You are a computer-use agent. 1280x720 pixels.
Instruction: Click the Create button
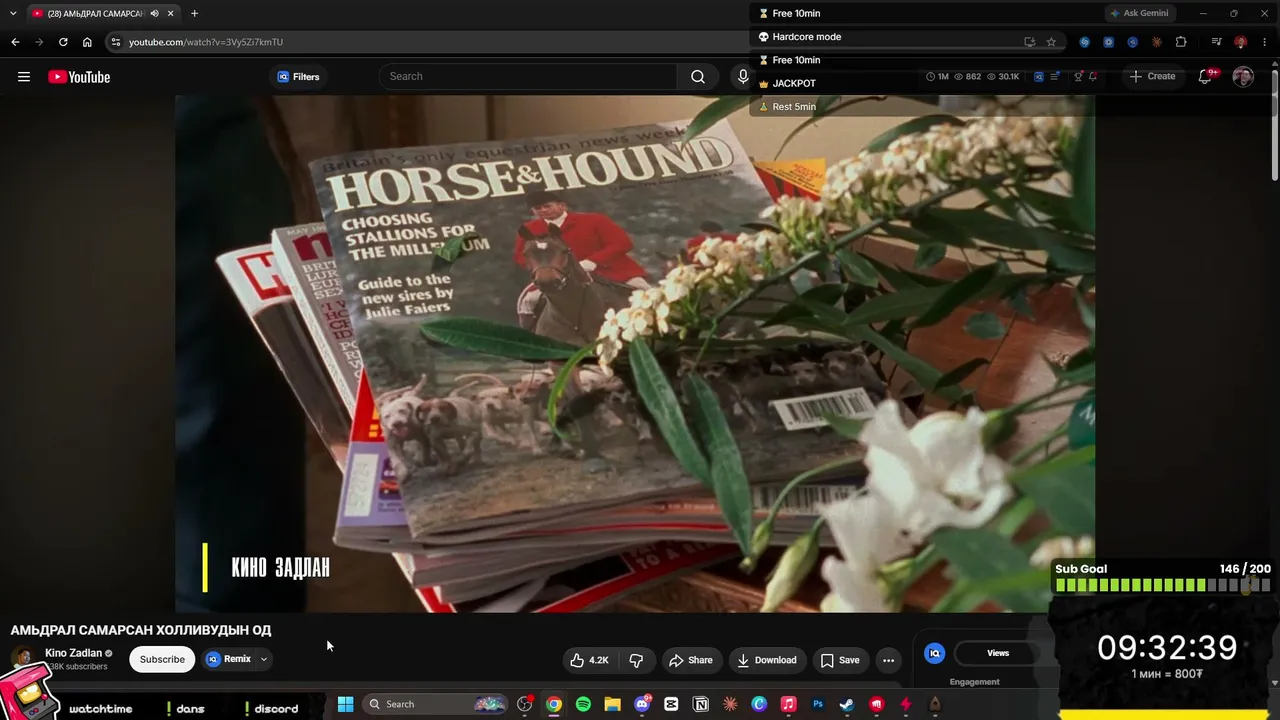click(1152, 77)
